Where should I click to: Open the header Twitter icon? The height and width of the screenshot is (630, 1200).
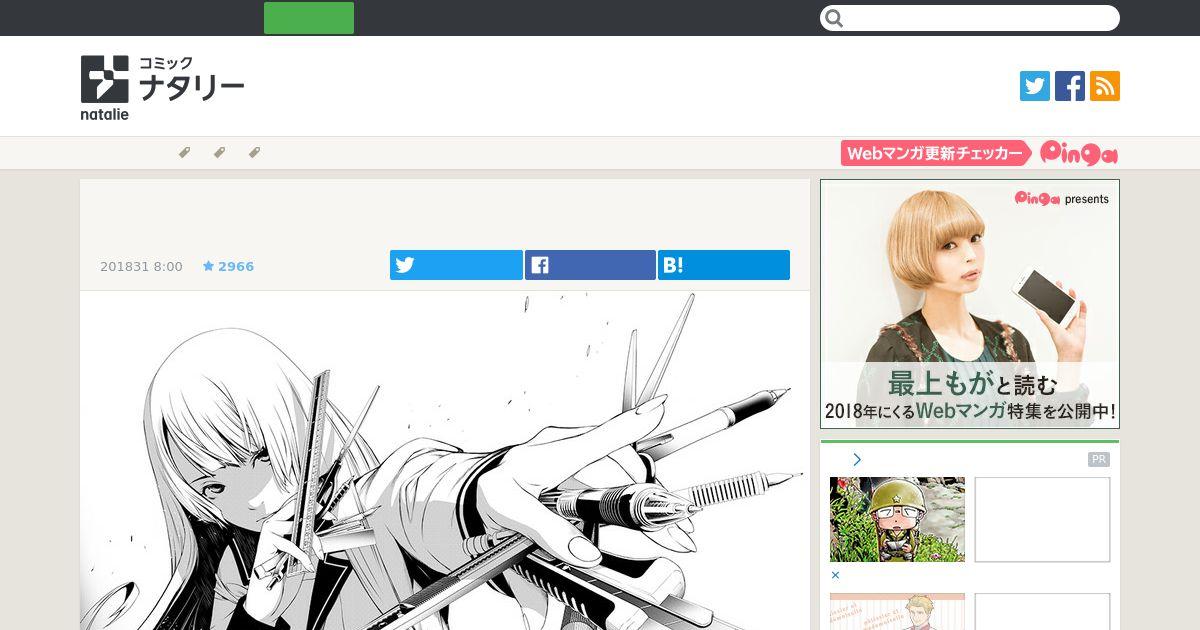coord(1035,86)
